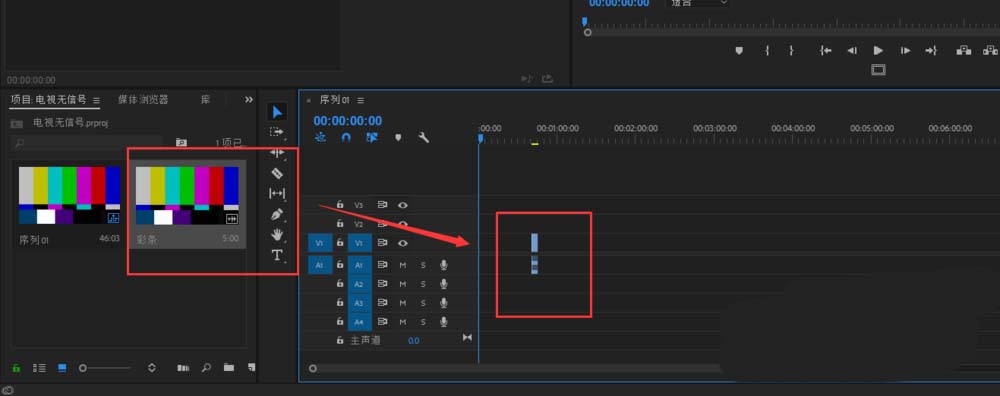This screenshot has height=396, width=1000.
Task: Open 序列01 timeline panel menu
Action: click(360, 100)
